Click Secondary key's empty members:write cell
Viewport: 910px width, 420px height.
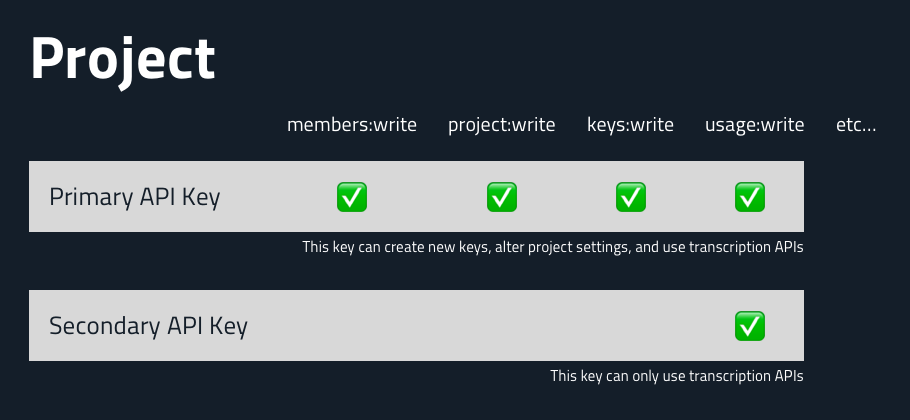click(x=351, y=326)
